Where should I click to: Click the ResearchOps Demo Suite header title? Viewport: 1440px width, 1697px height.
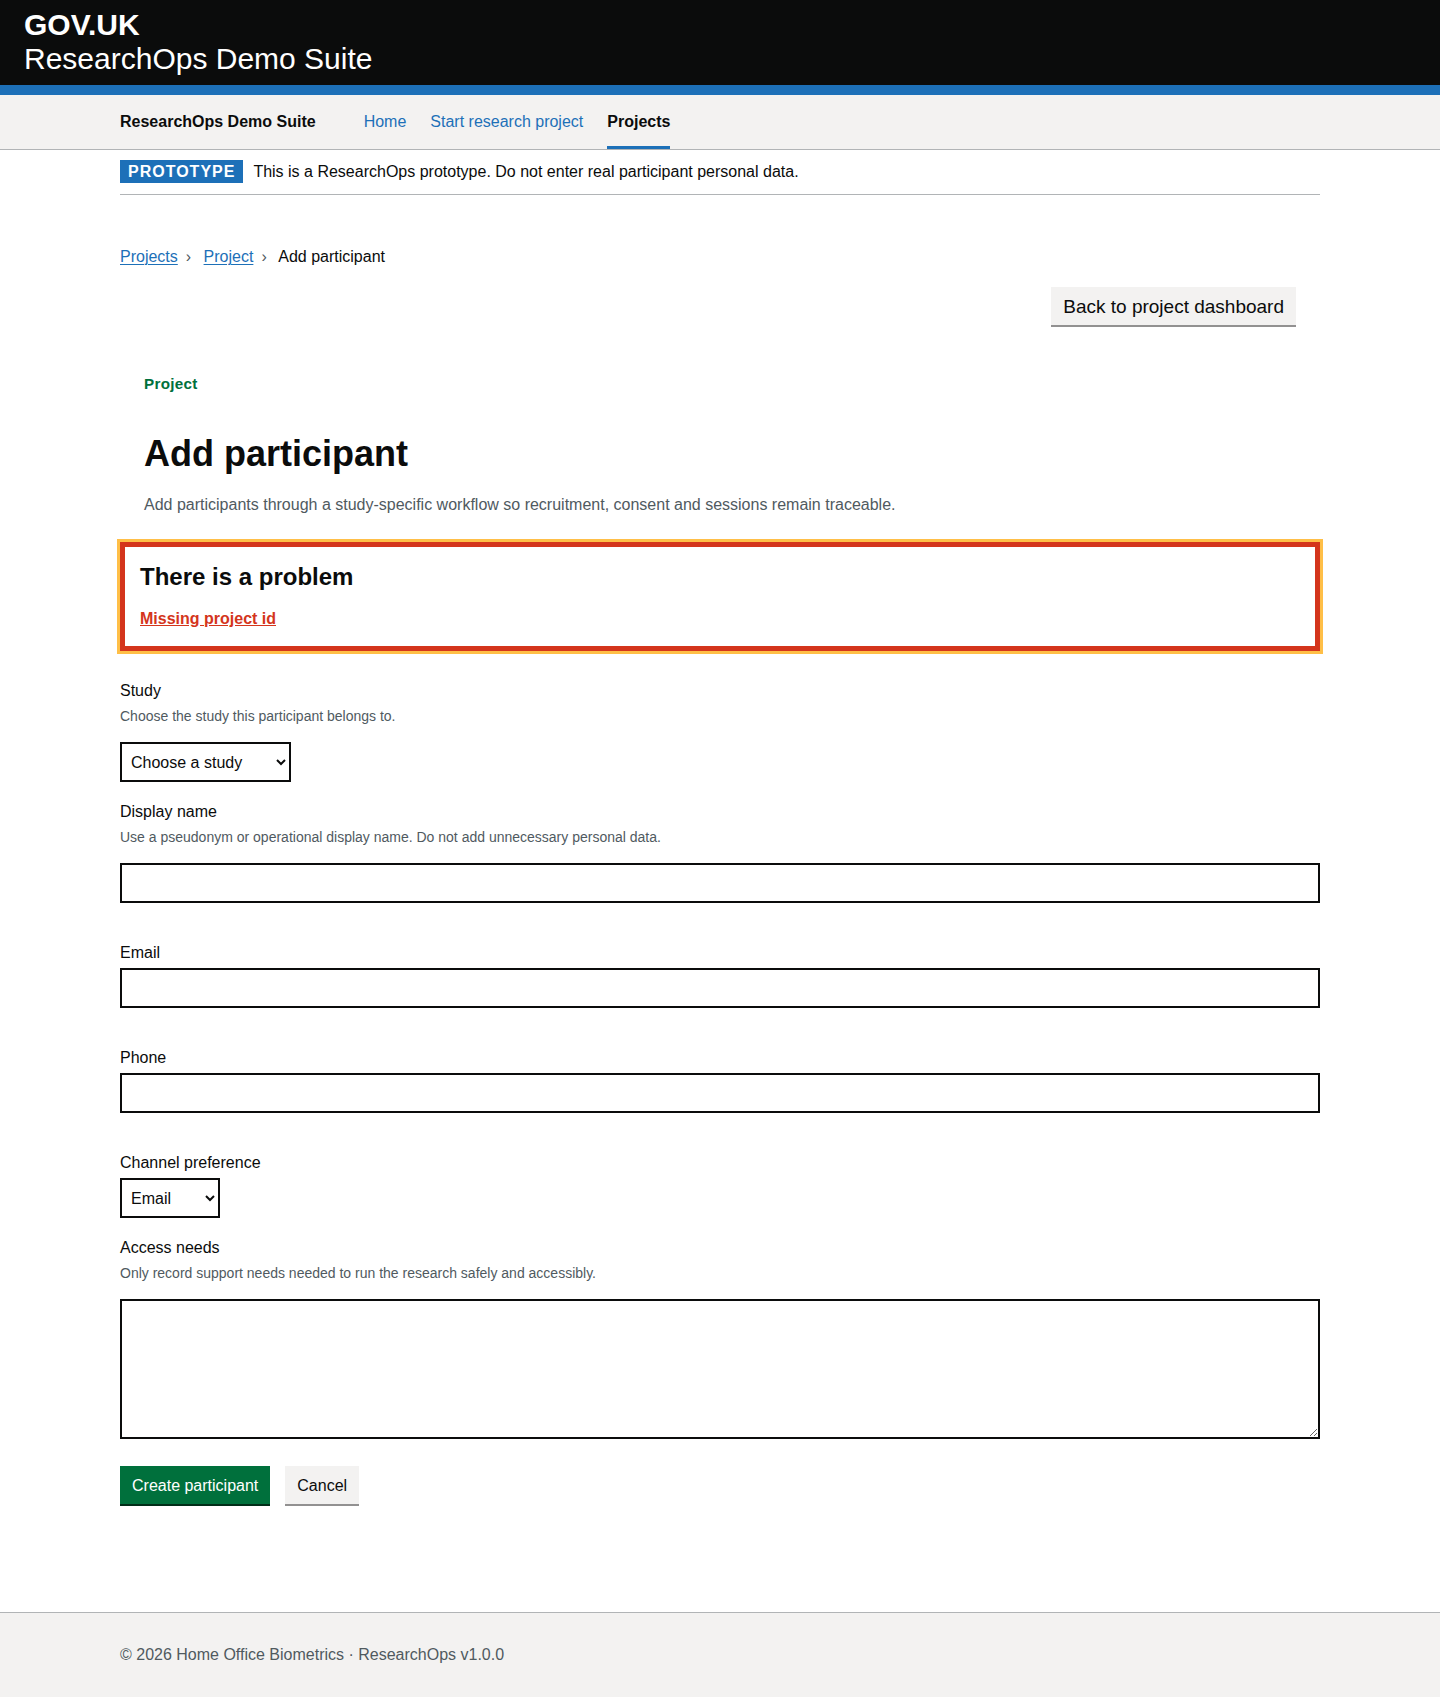click(198, 59)
